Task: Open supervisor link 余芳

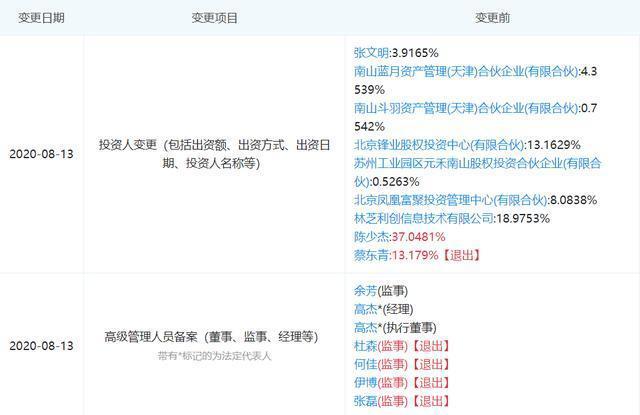Action: 365,291
